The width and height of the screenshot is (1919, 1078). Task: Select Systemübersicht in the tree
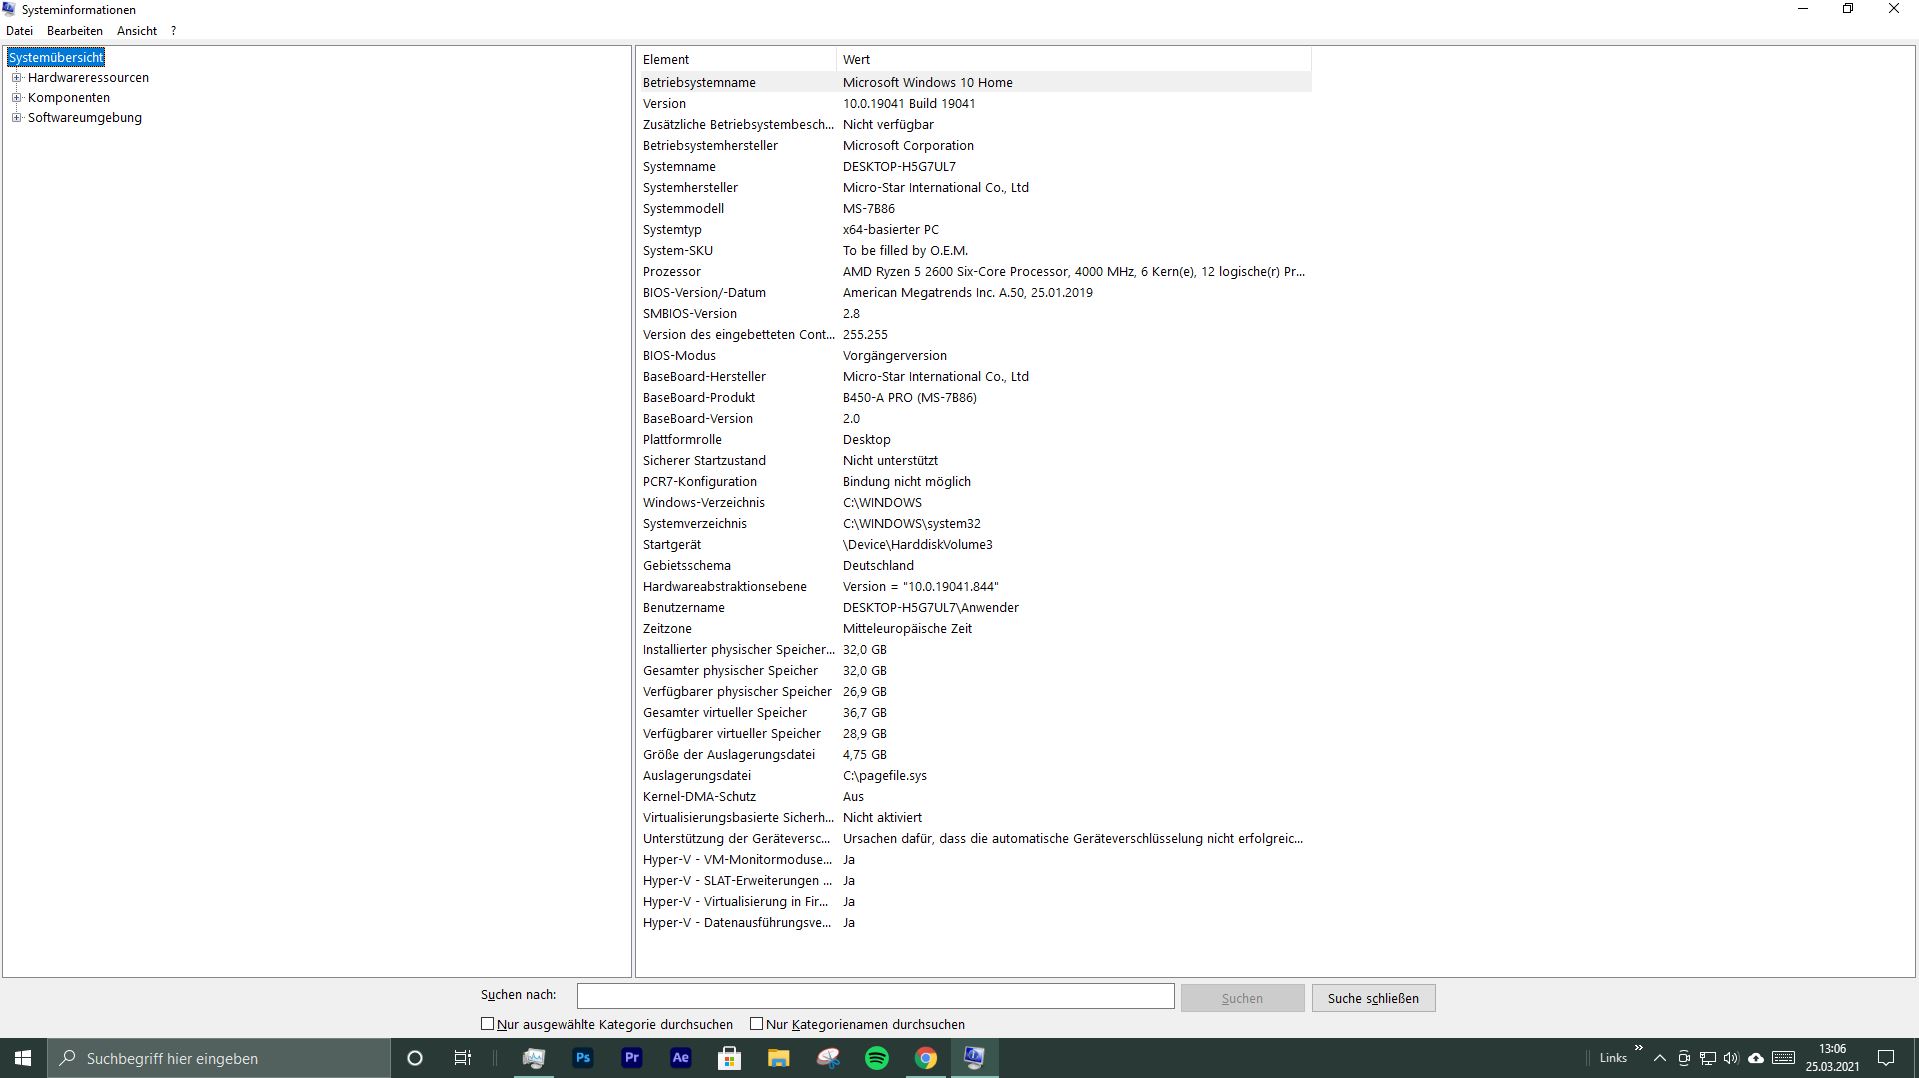[x=56, y=58]
